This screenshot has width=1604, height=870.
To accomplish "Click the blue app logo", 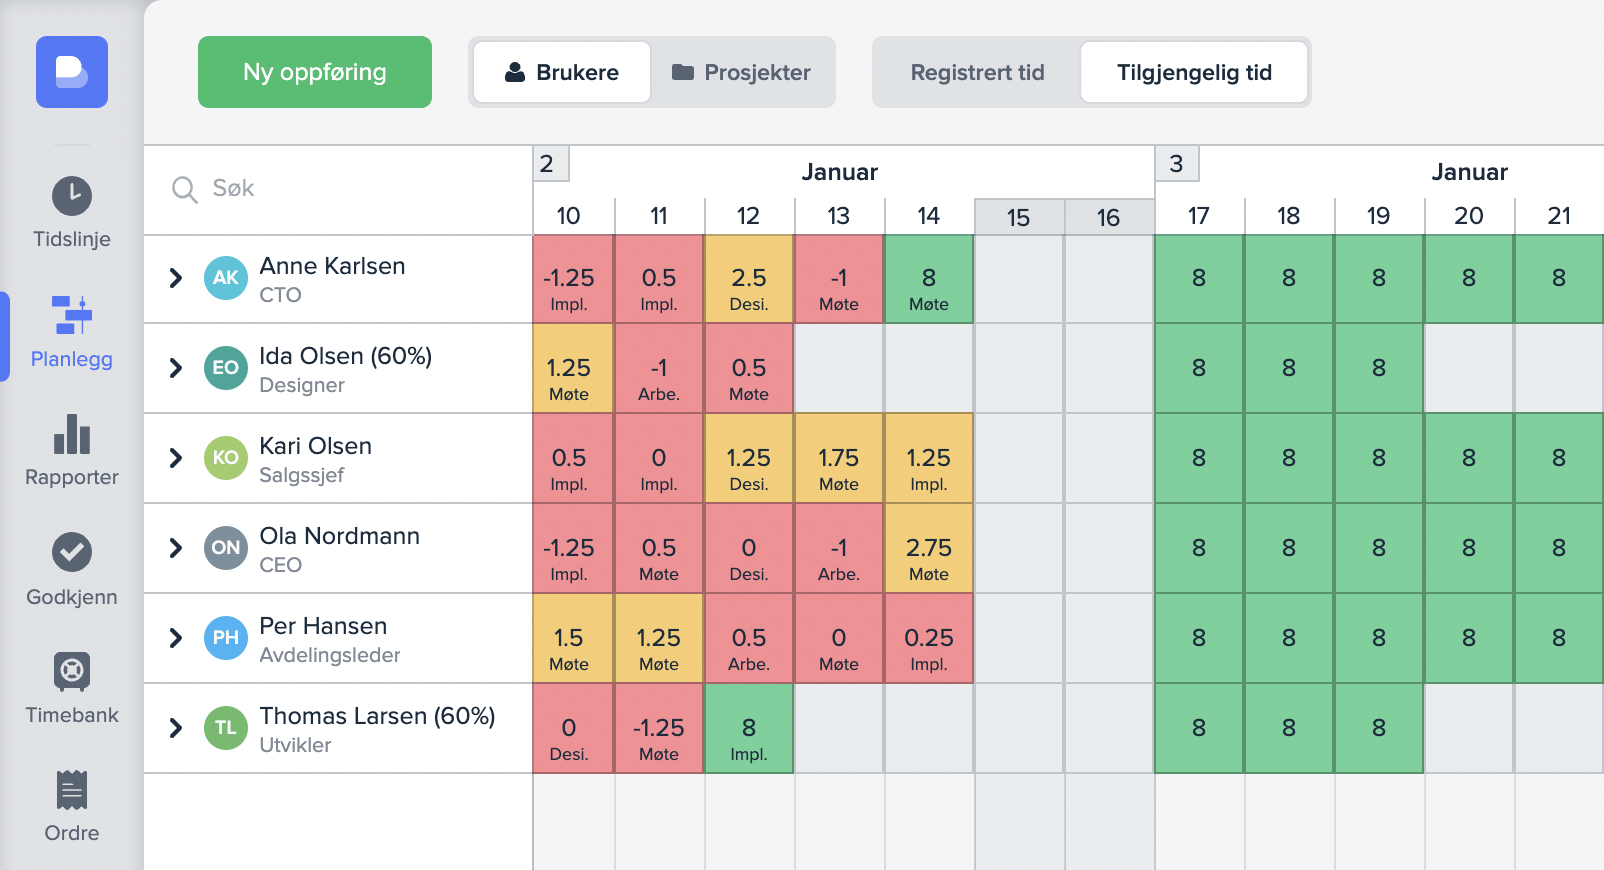I will coord(72,72).
